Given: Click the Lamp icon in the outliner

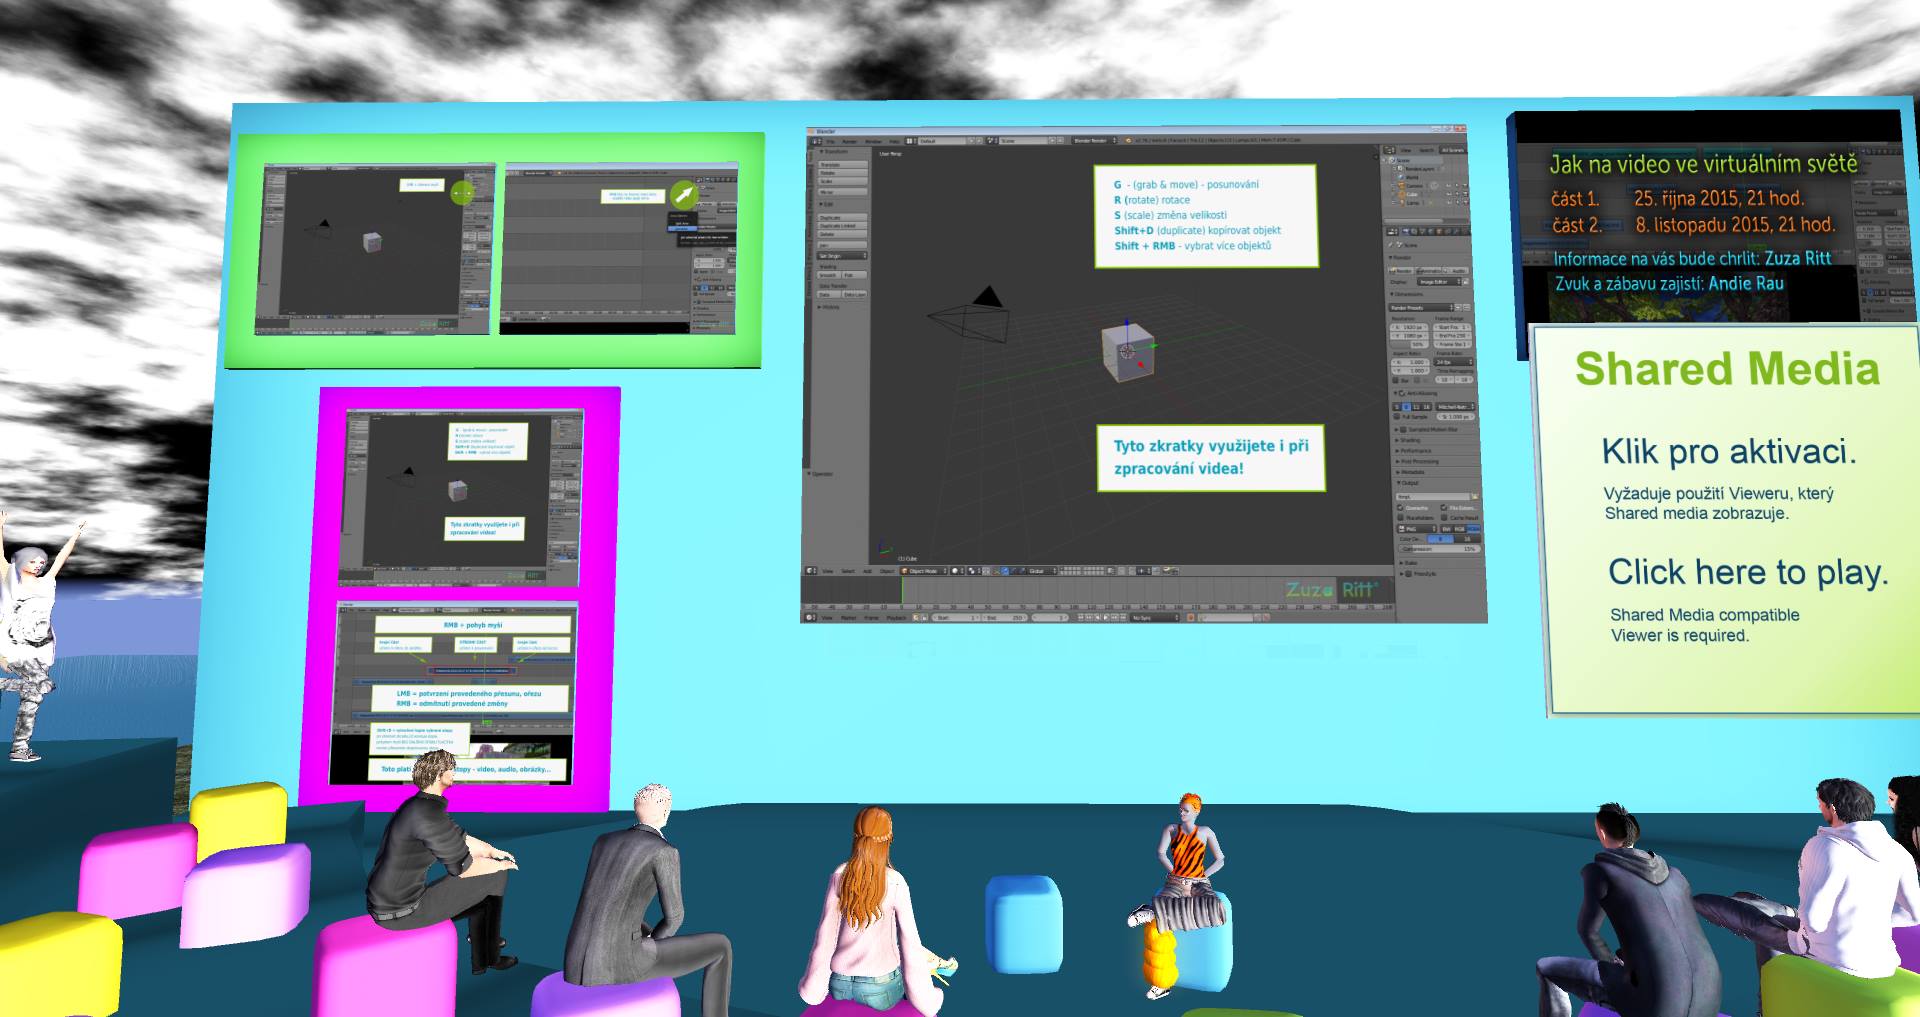Looking at the screenshot, I should pos(1404,203).
